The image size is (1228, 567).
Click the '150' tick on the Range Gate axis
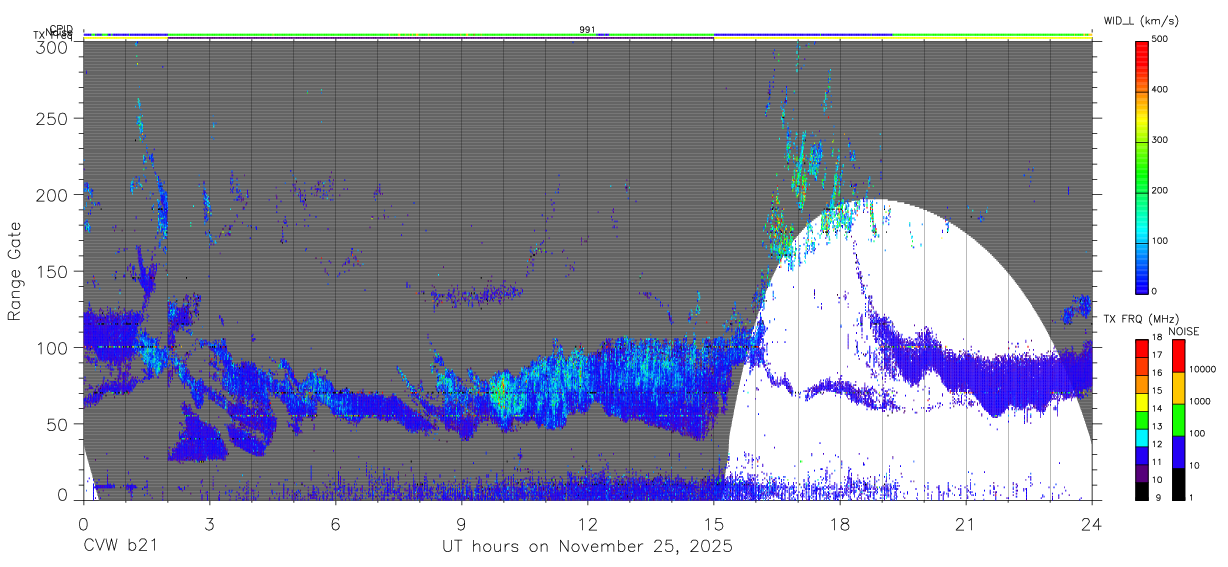54,271
